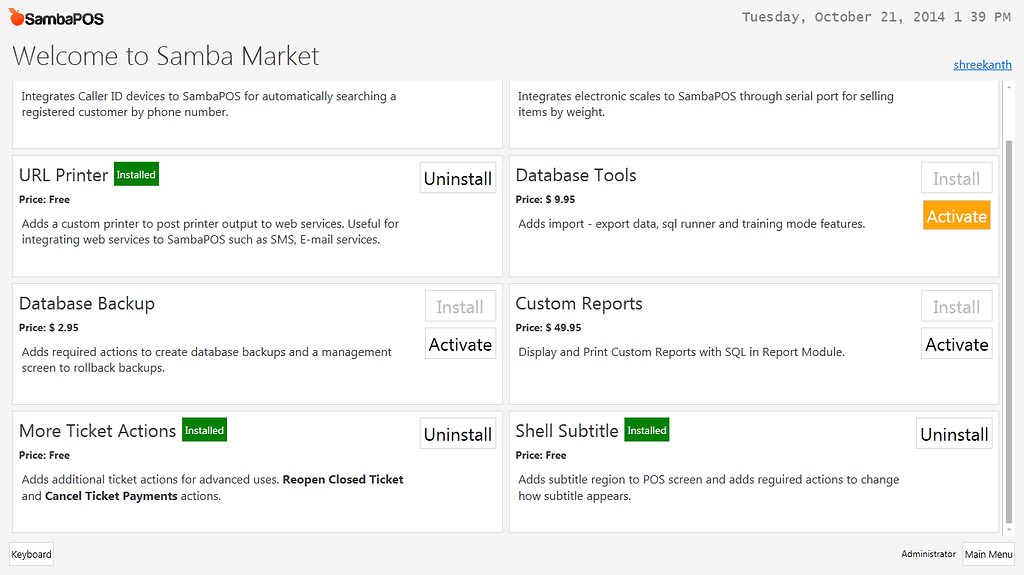Open the shreekanth account link
Image resolution: width=1024 pixels, height=575 pixels.
pyautogui.click(x=982, y=65)
